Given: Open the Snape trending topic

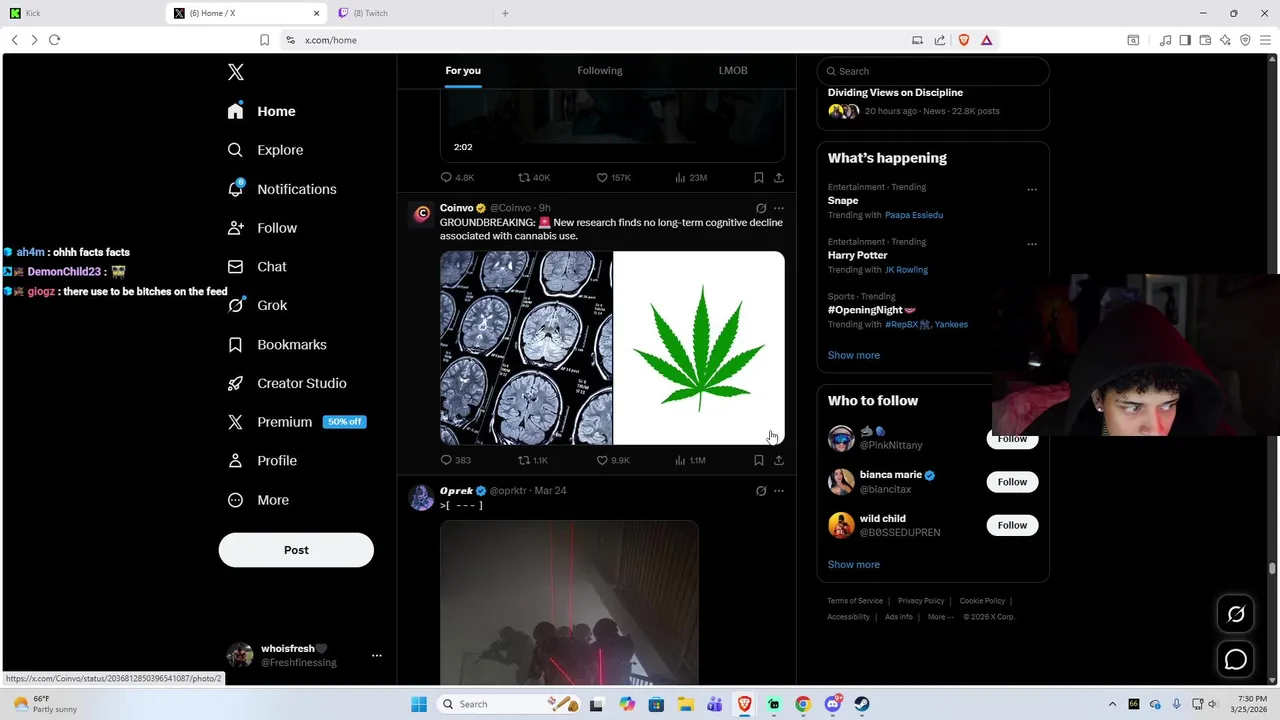Looking at the screenshot, I should pyautogui.click(x=843, y=200).
